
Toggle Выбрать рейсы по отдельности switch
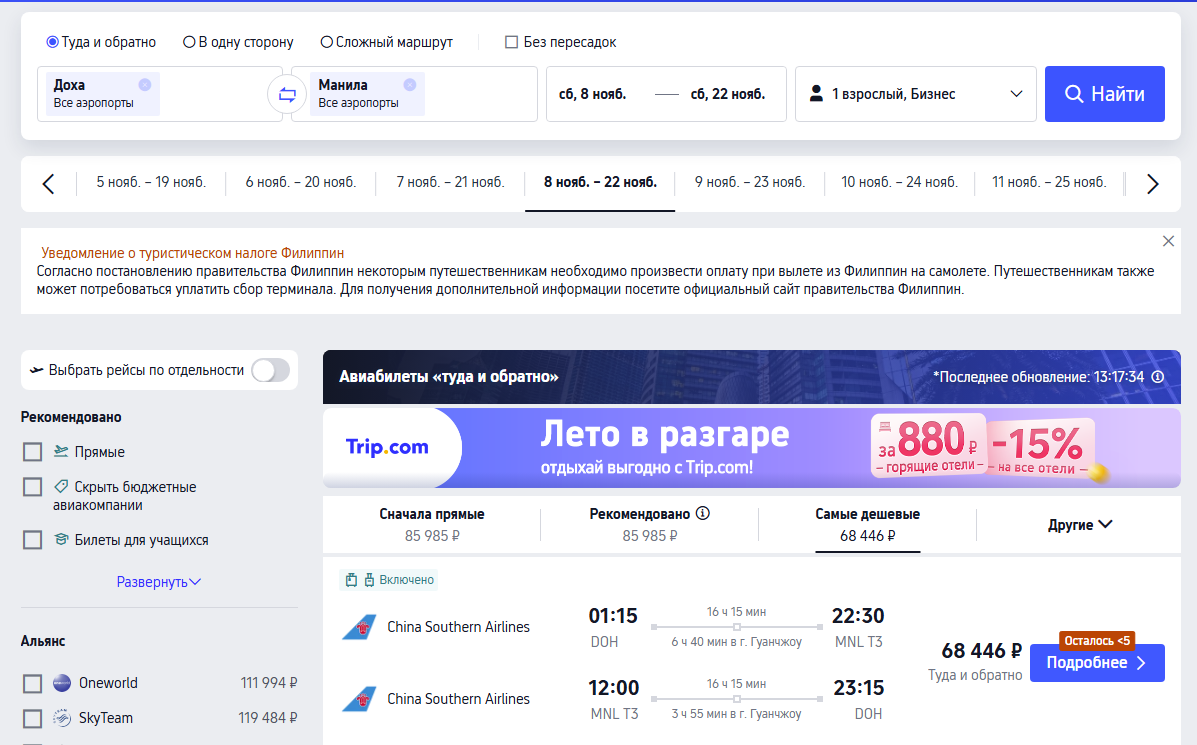(x=271, y=370)
